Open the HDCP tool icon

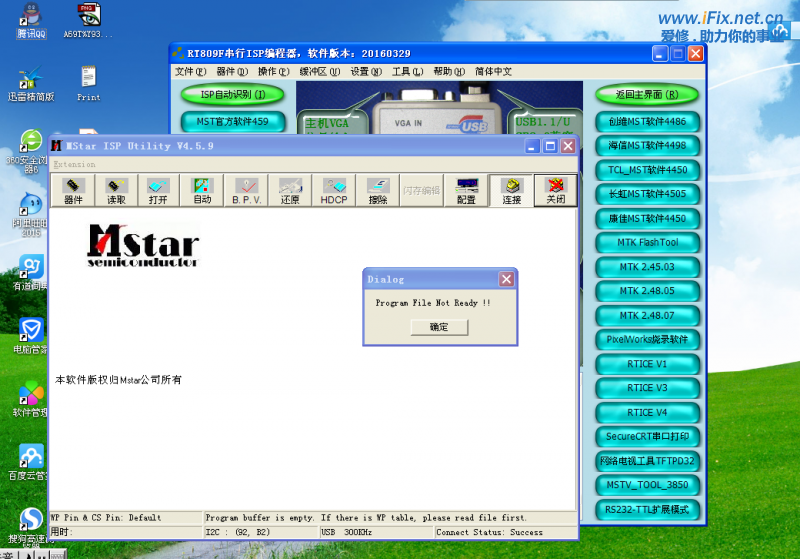point(334,191)
